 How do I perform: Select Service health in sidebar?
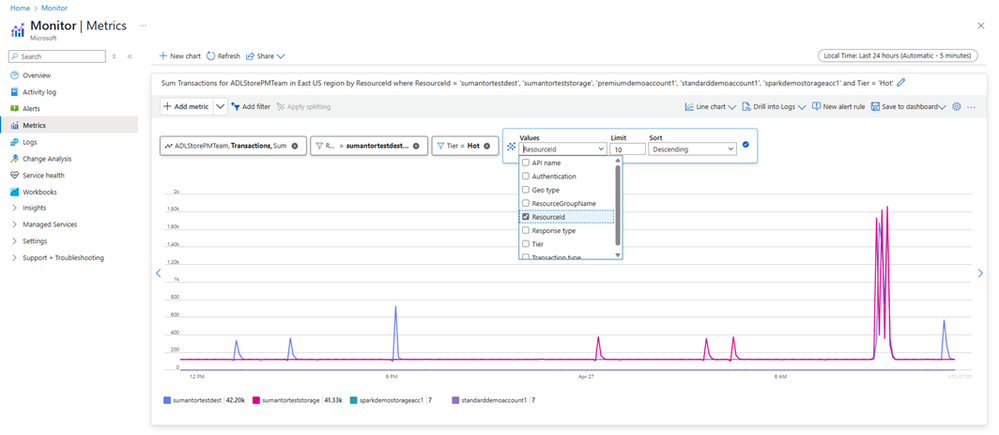(43, 175)
